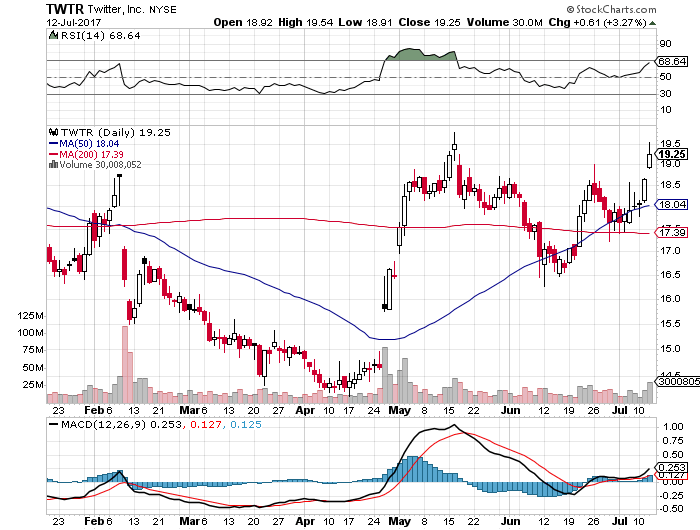Click the Open 18.92 value
Image resolution: width=700 pixels, height=530 pixels.
tap(242, 22)
